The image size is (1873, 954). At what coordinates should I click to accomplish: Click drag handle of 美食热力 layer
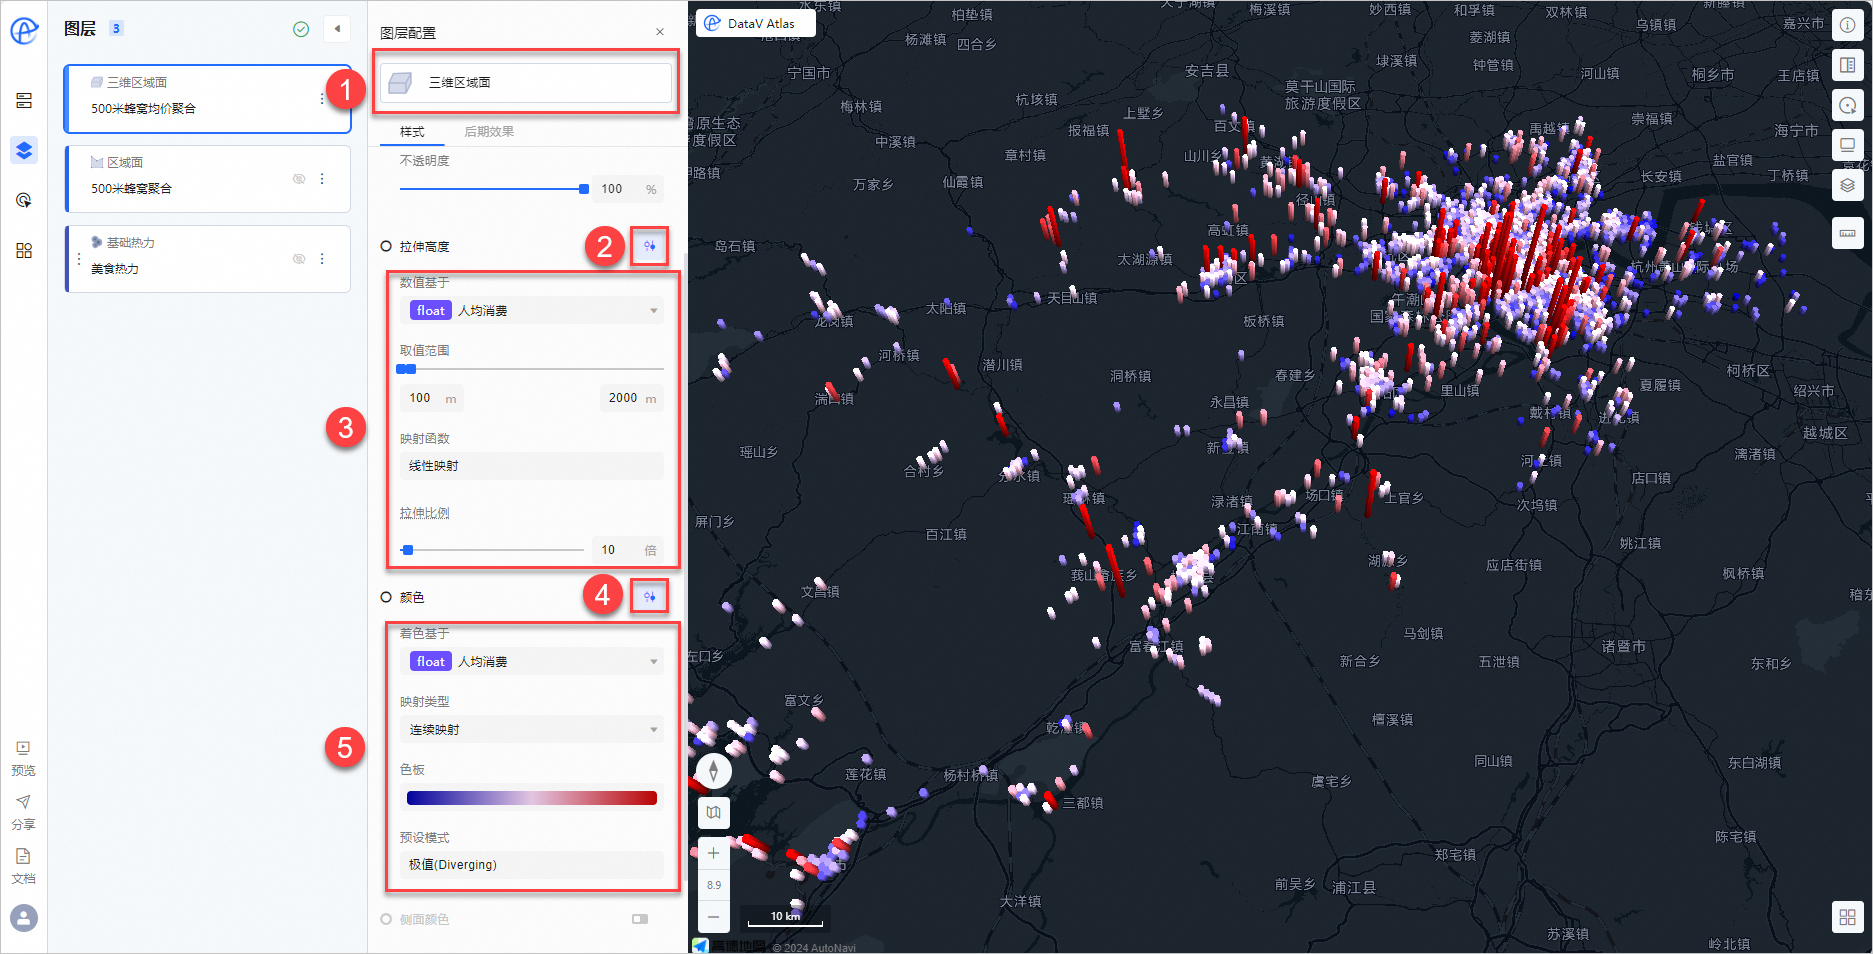point(79,258)
